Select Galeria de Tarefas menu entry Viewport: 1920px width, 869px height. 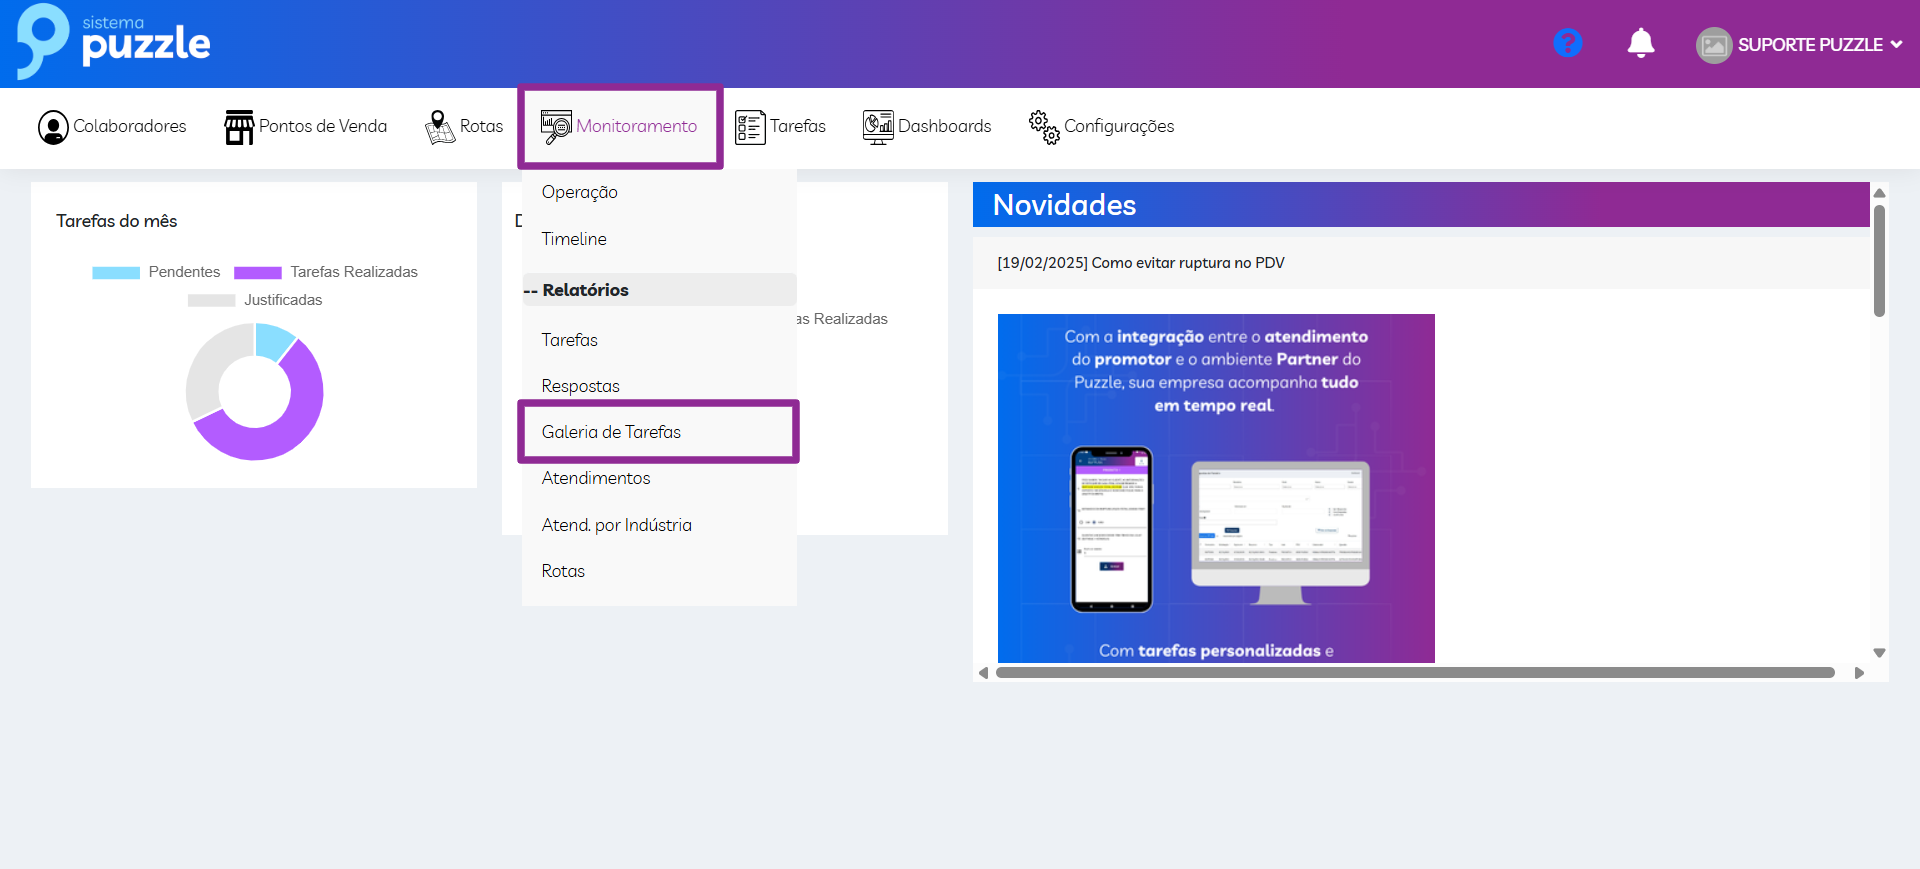[x=611, y=432]
